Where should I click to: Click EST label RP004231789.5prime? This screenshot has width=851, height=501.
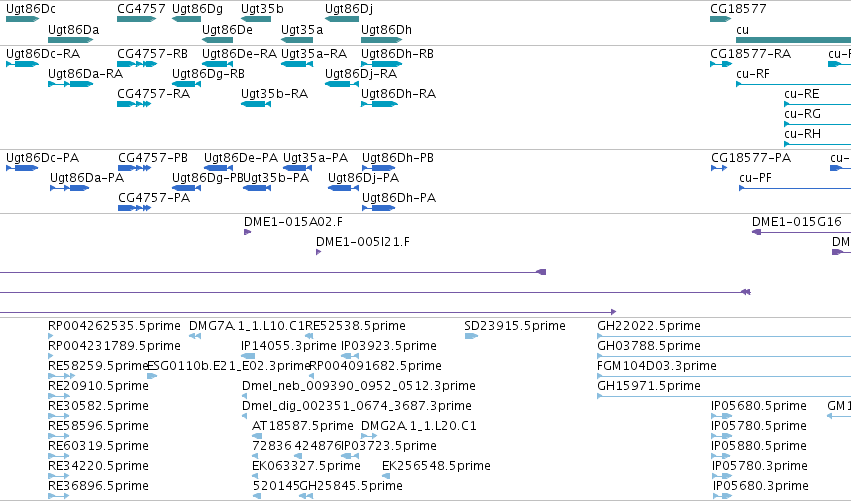pos(114,346)
